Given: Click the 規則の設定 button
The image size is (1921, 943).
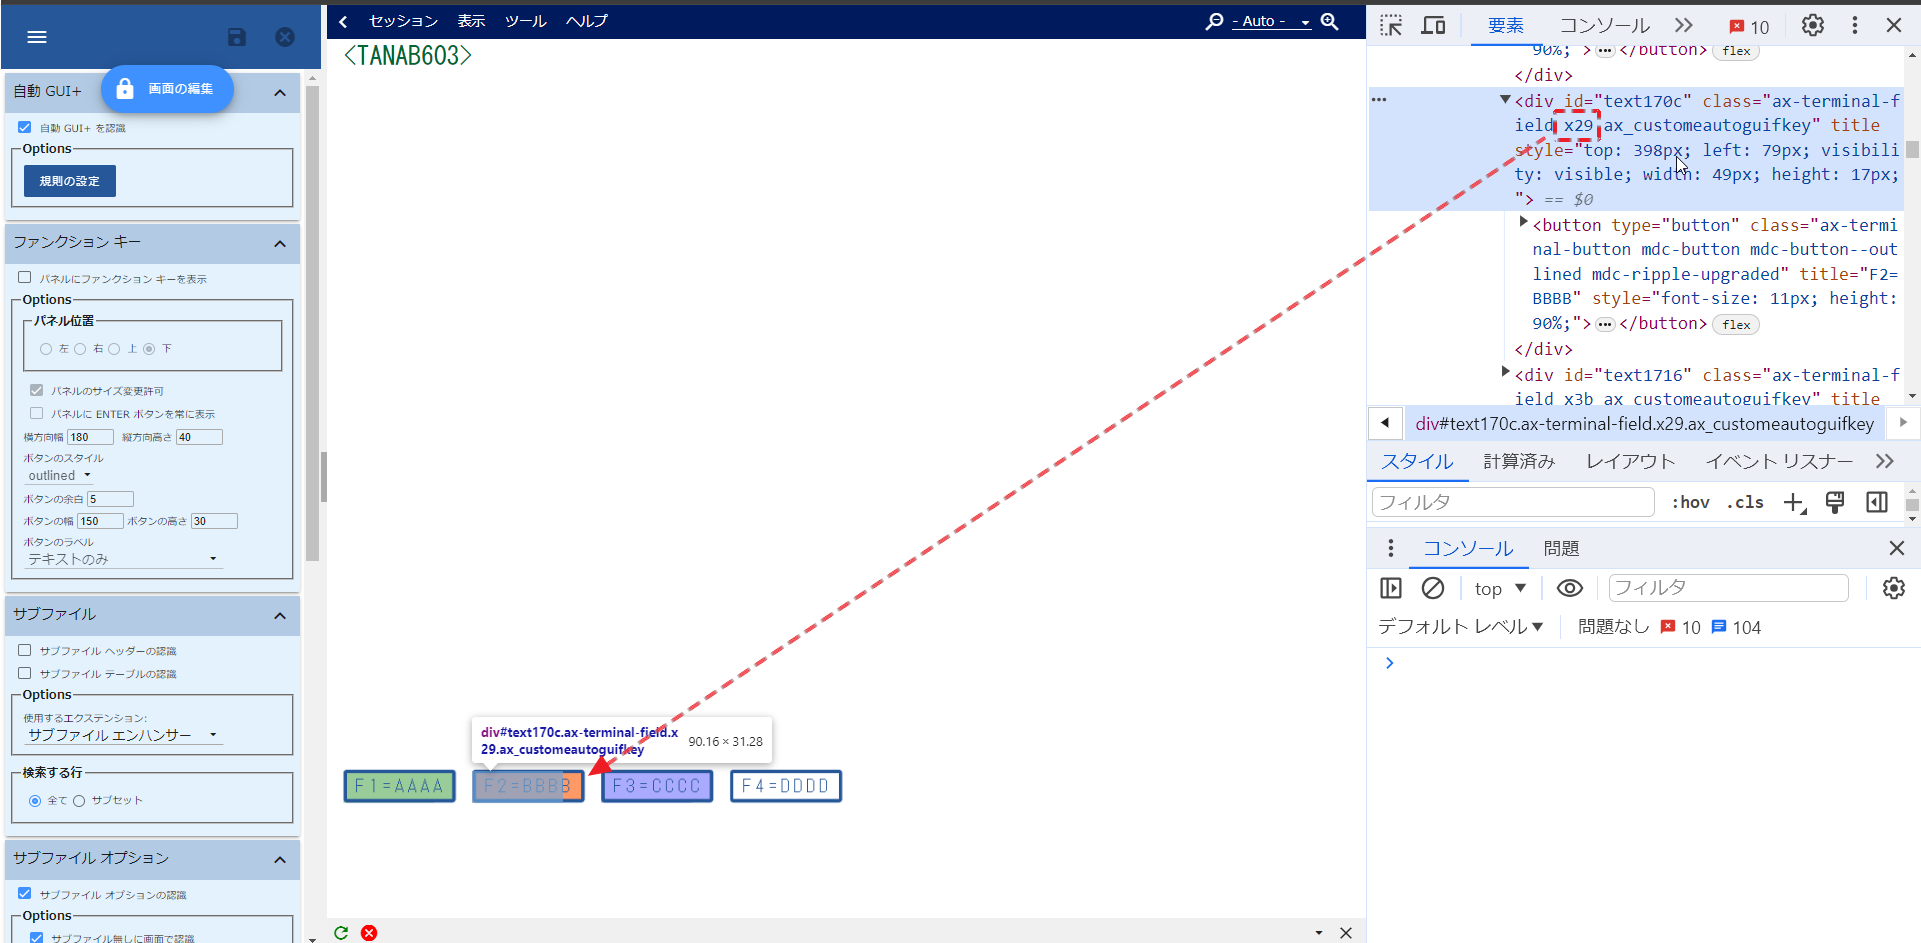Looking at the screenshot, I should [69, 181].
